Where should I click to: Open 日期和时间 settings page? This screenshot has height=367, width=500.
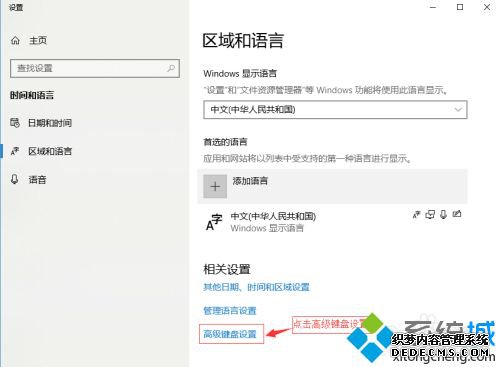(x=50, y=123)
